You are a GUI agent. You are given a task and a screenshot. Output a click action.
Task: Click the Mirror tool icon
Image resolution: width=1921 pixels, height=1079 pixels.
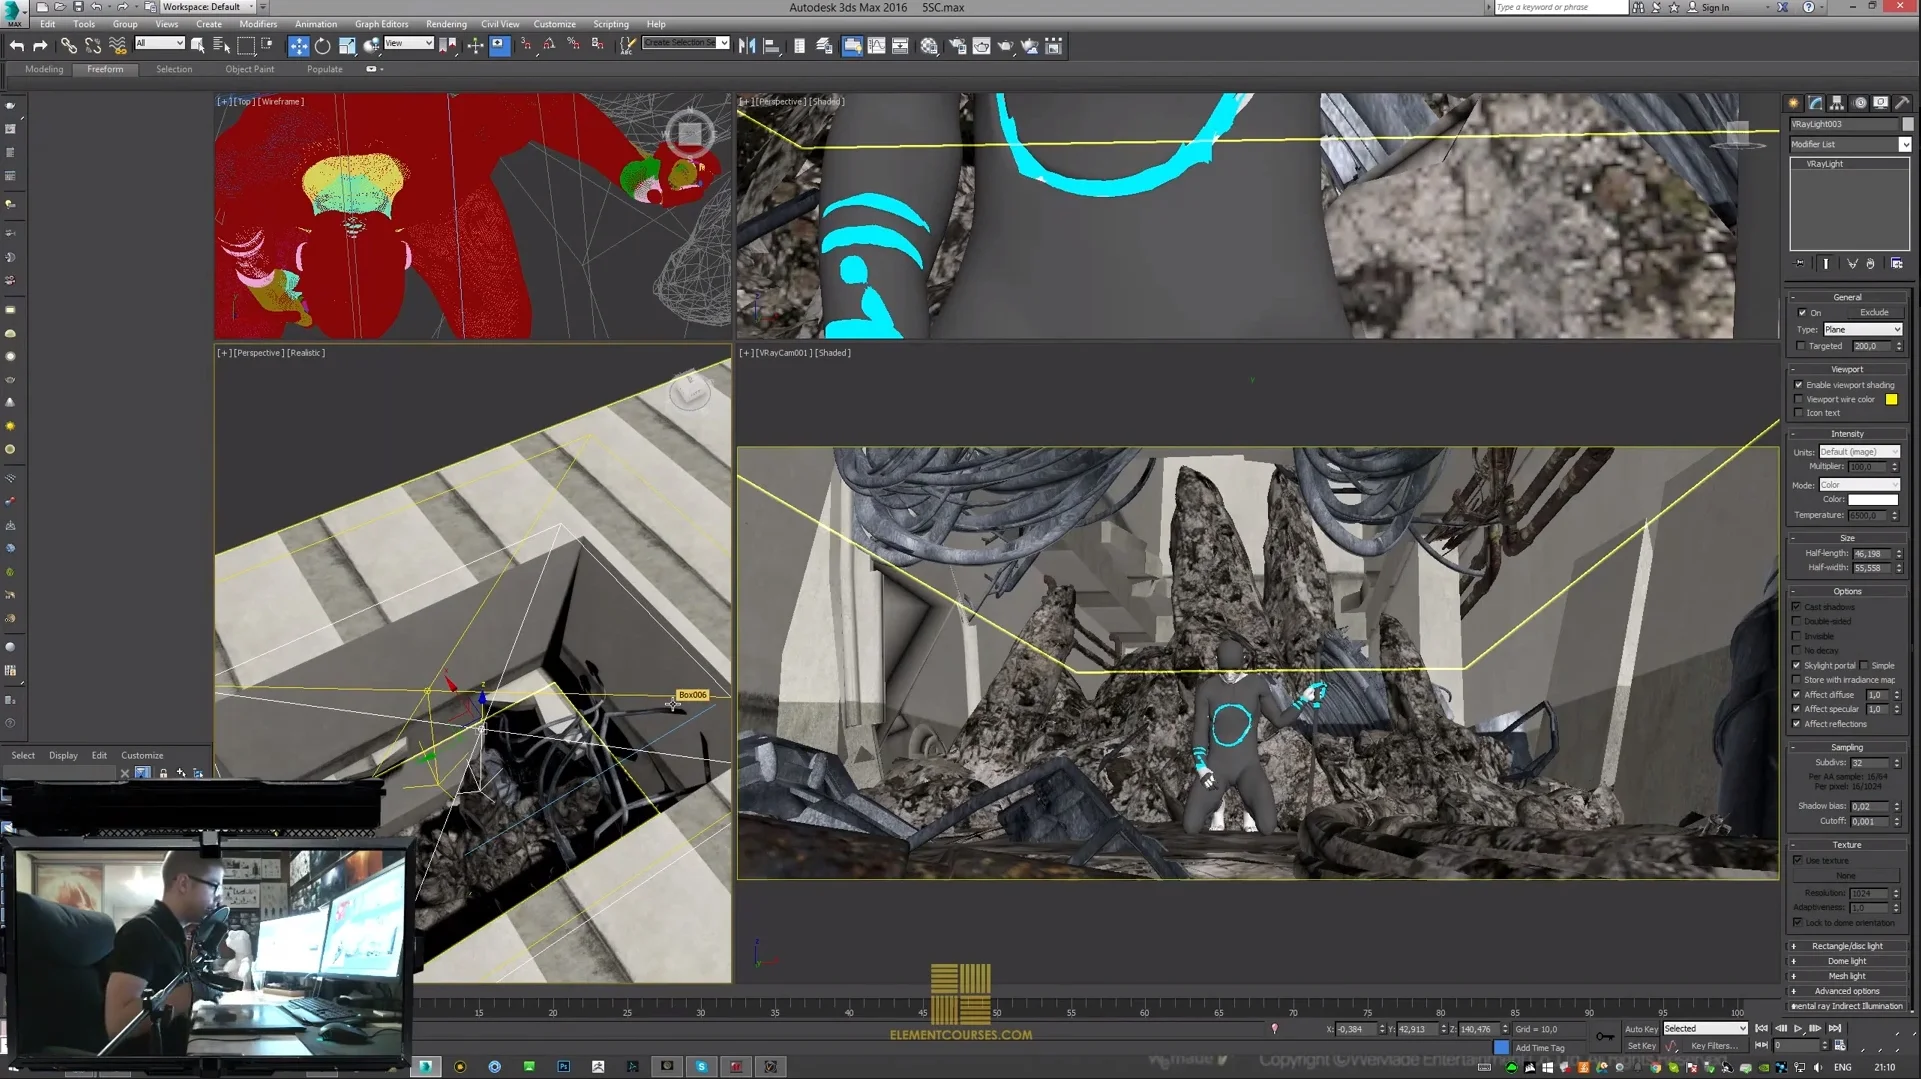coord(747,45)
